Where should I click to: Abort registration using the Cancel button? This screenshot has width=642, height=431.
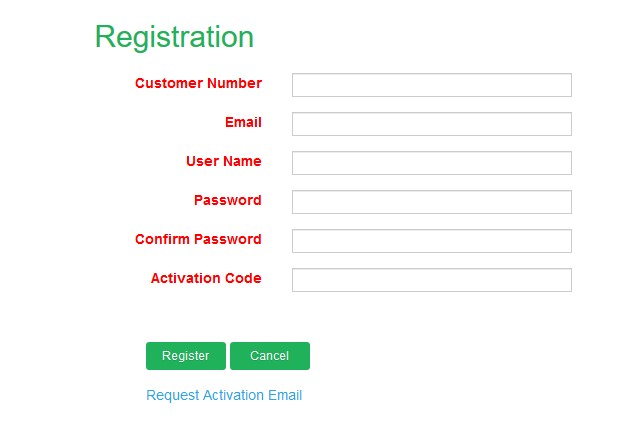[269, 356]
